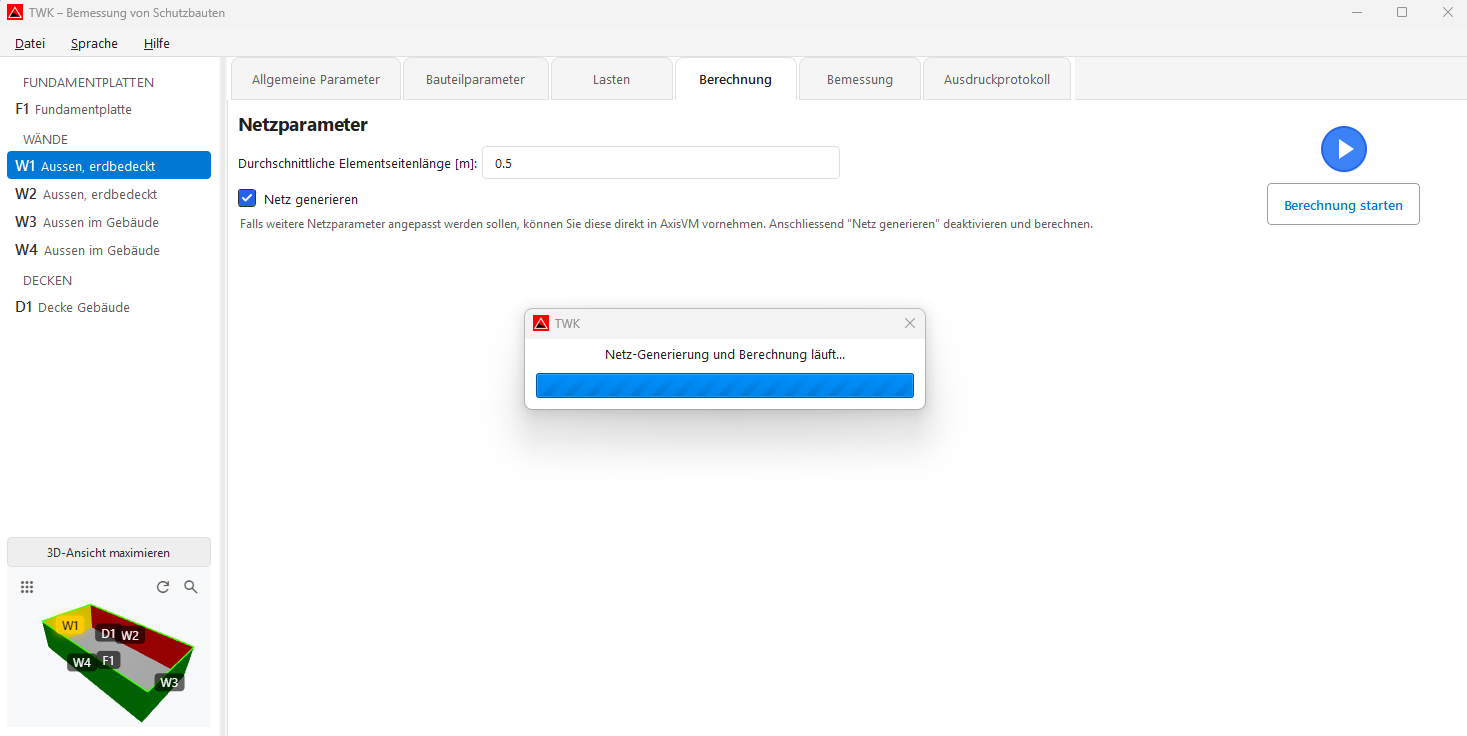Open the Datei menu

(29, 43)
